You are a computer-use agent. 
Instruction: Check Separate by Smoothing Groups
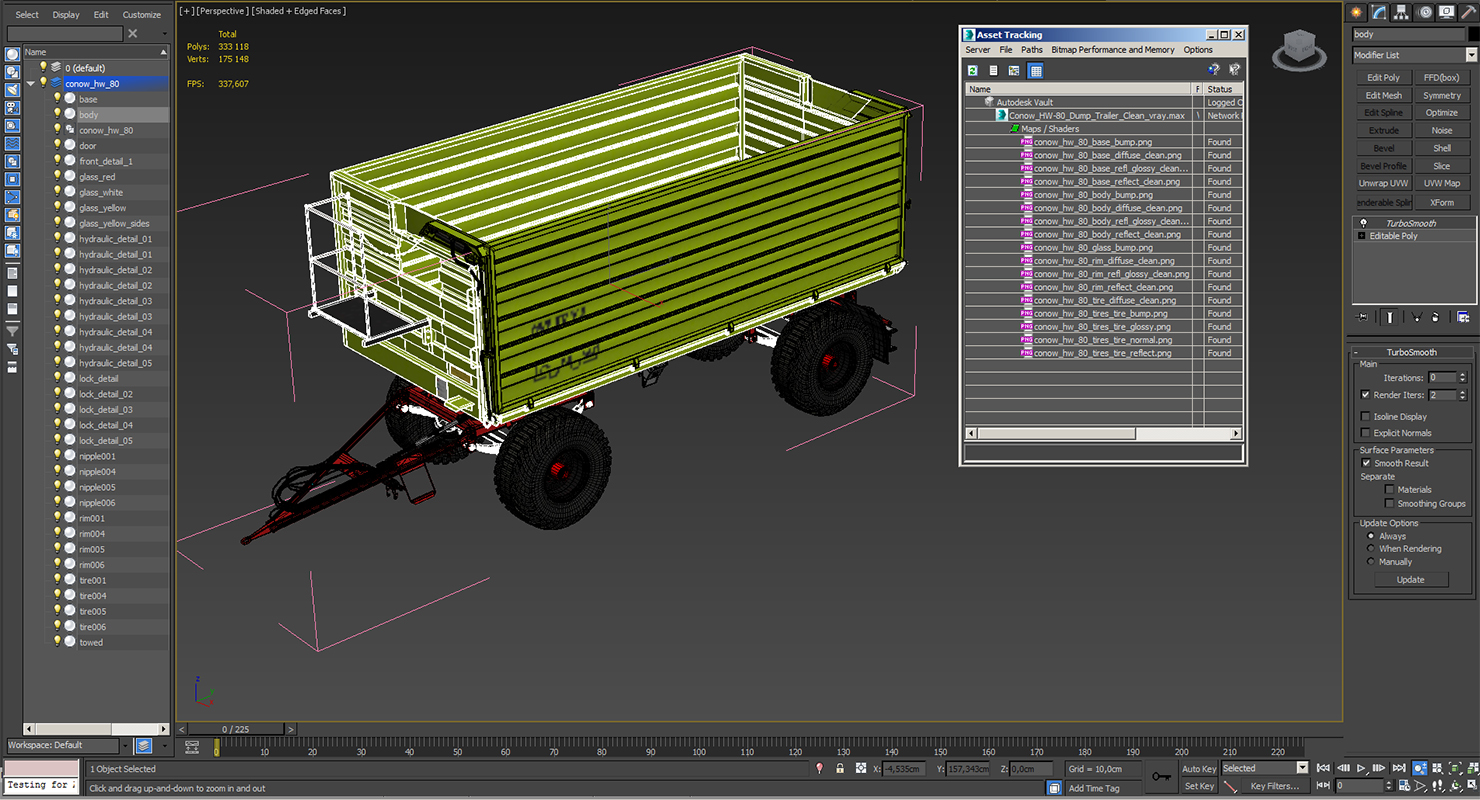(1390, 503)
